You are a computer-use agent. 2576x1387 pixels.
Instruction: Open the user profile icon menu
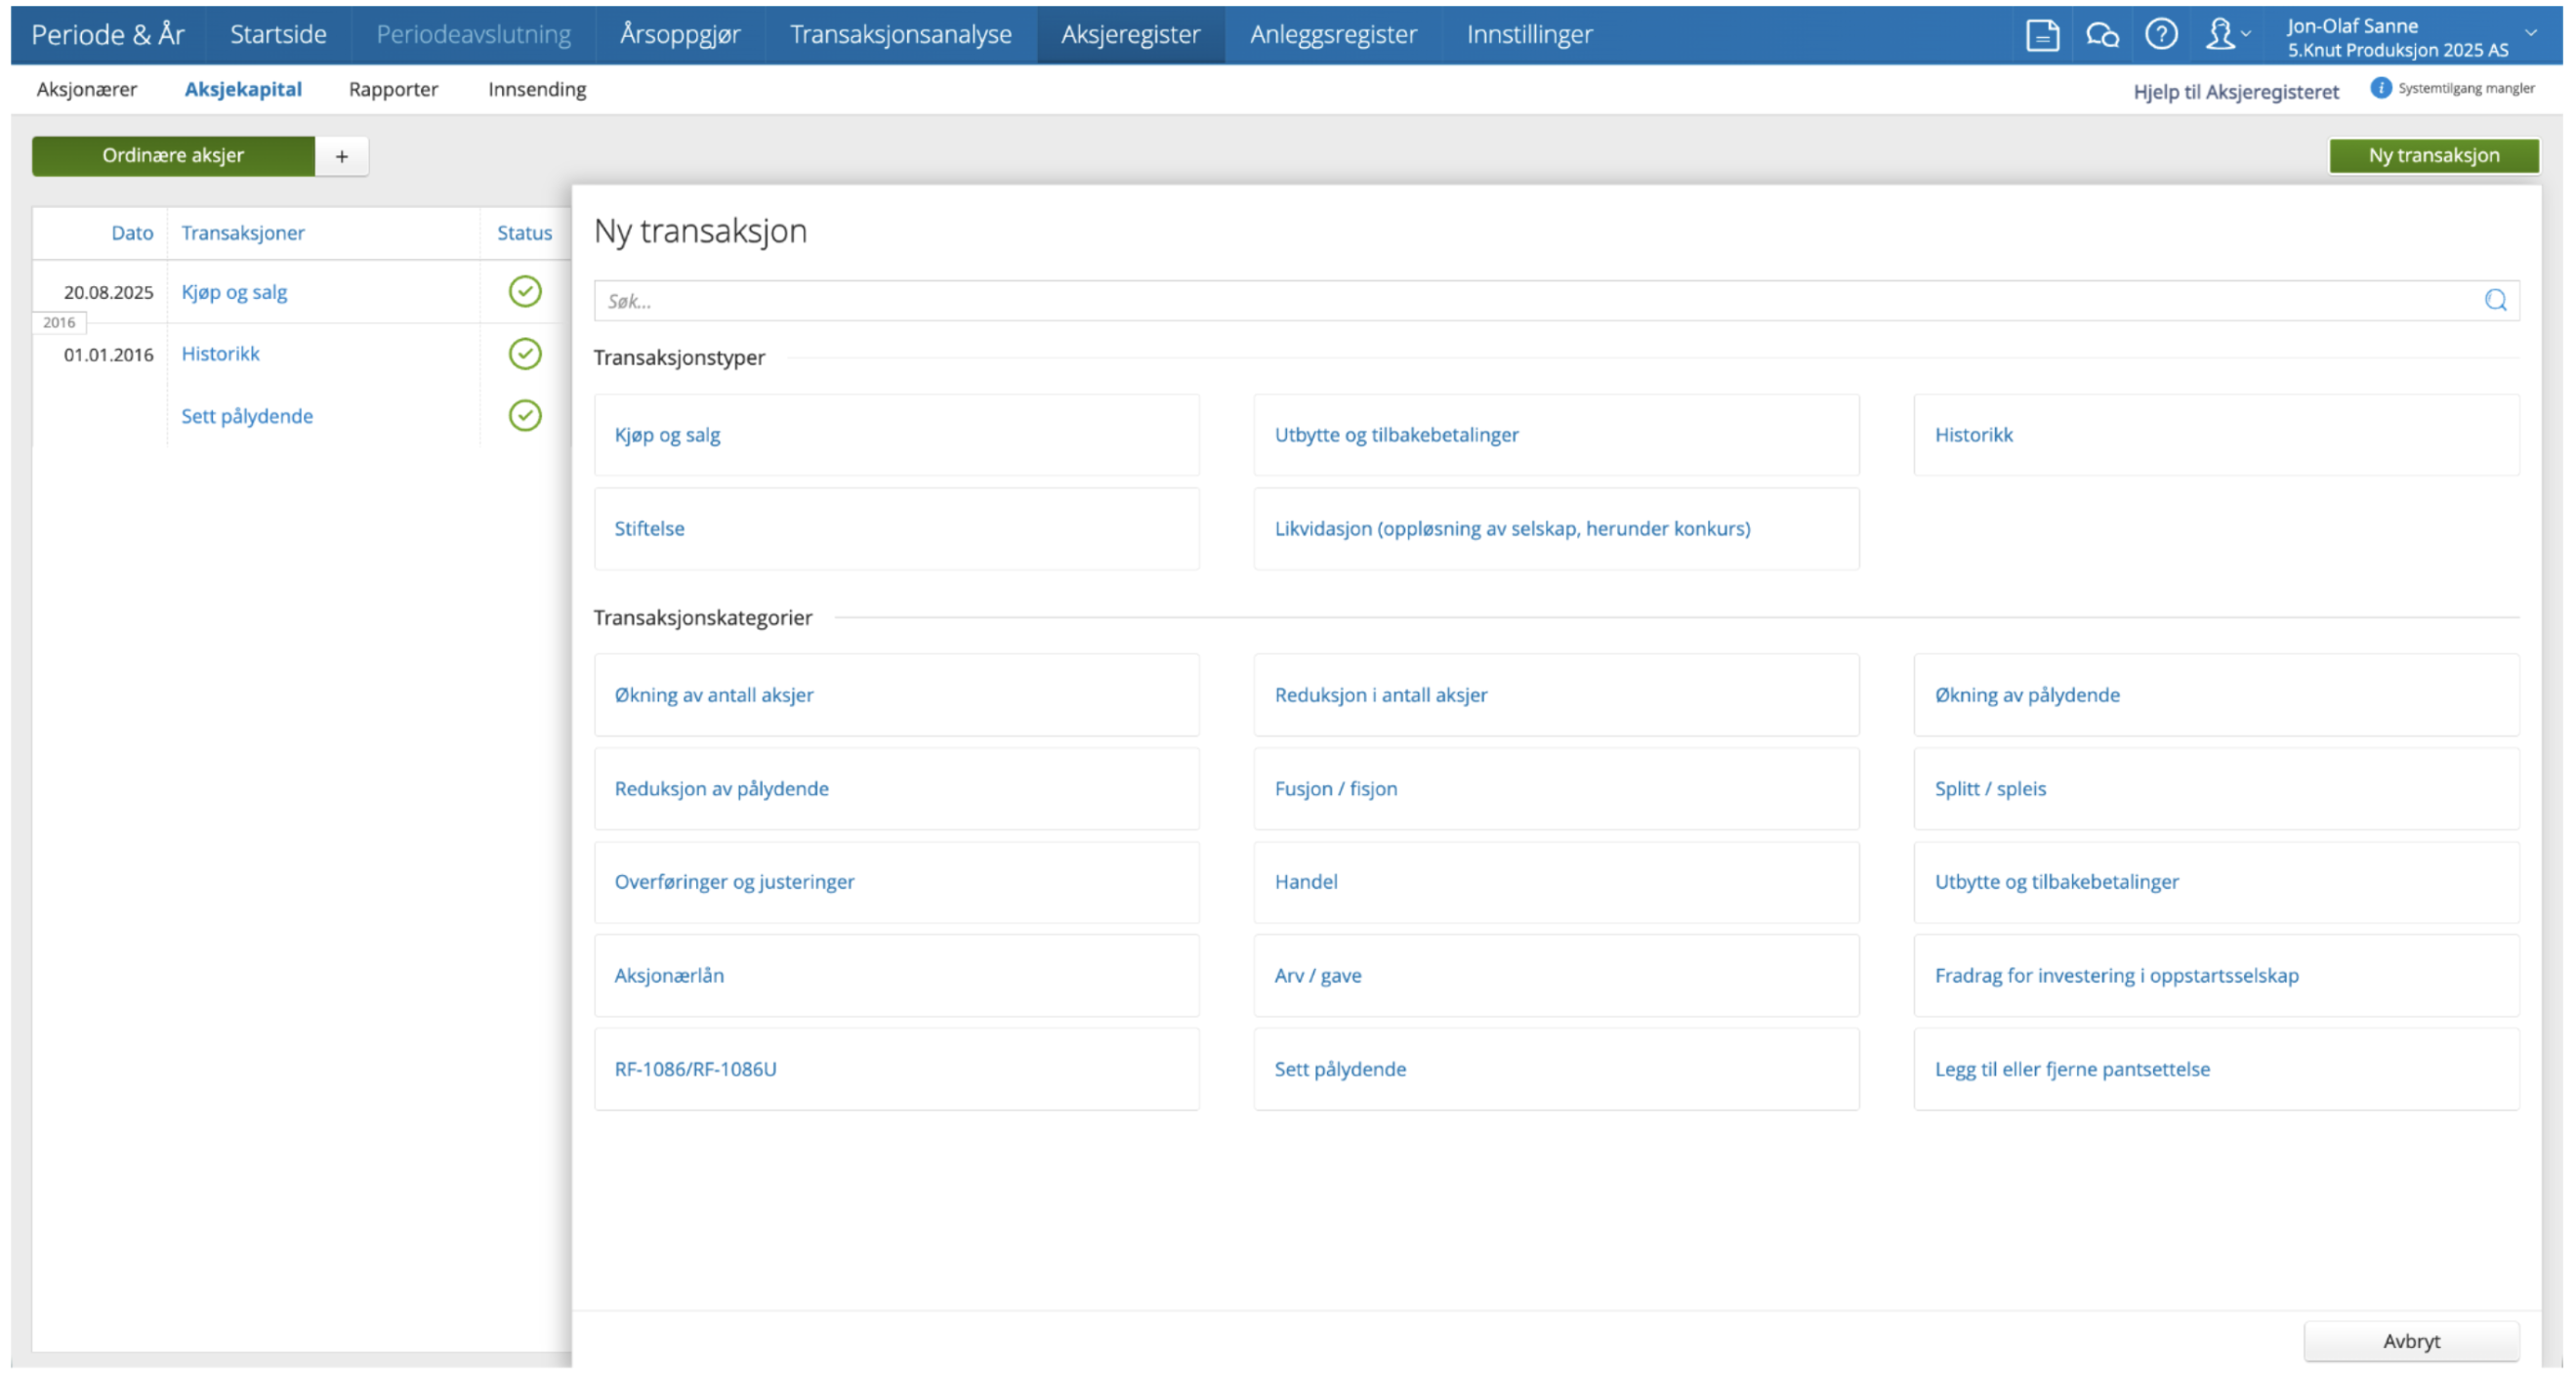coord(2227,35)
